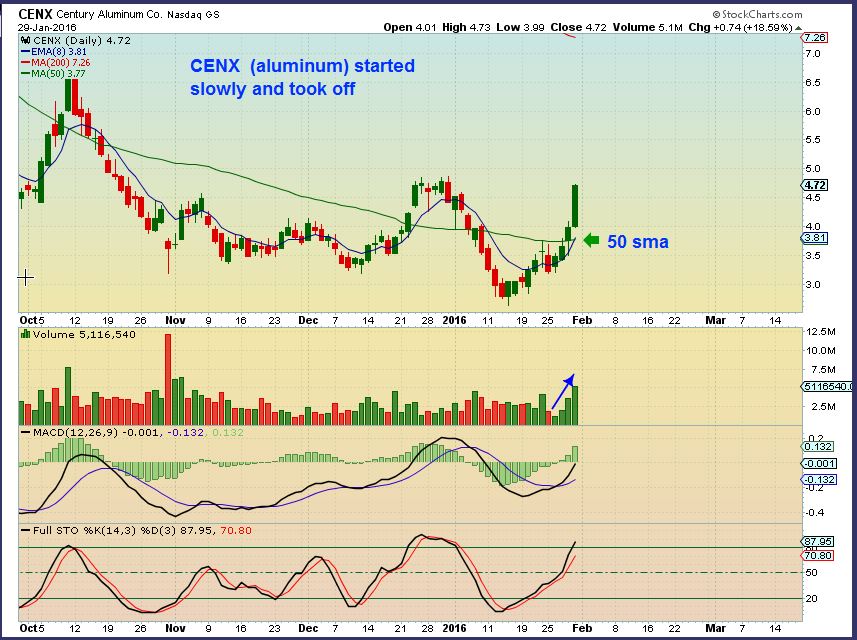Click the tallest red volume bar near Nov
Image resolution: width=857 pixels, height=640 pixels.
168,379
